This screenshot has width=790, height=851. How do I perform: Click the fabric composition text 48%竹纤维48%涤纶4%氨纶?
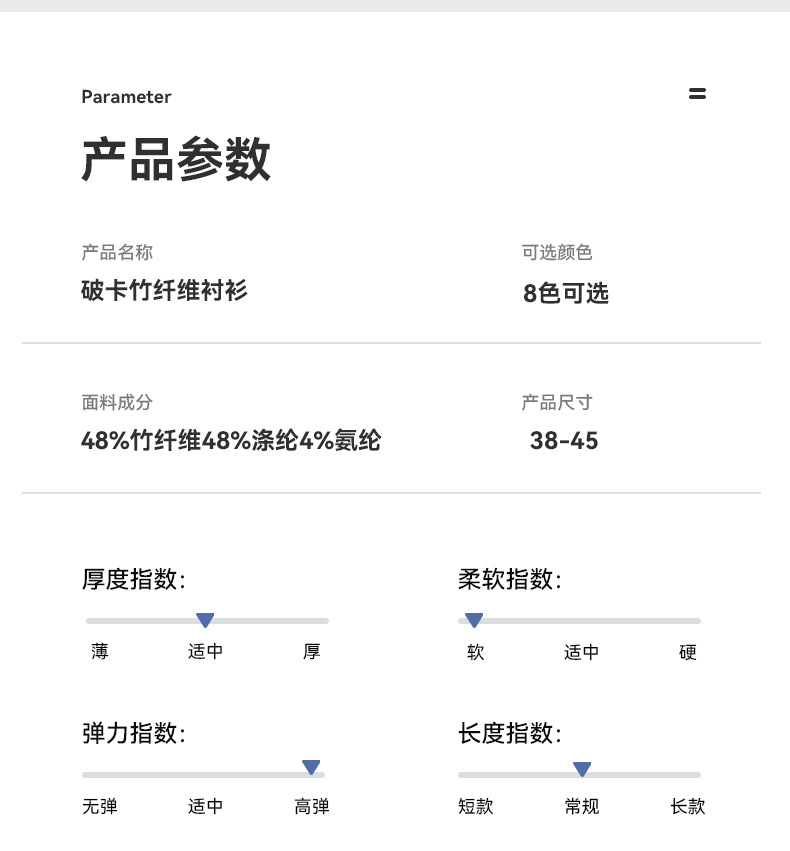point(231,440)
